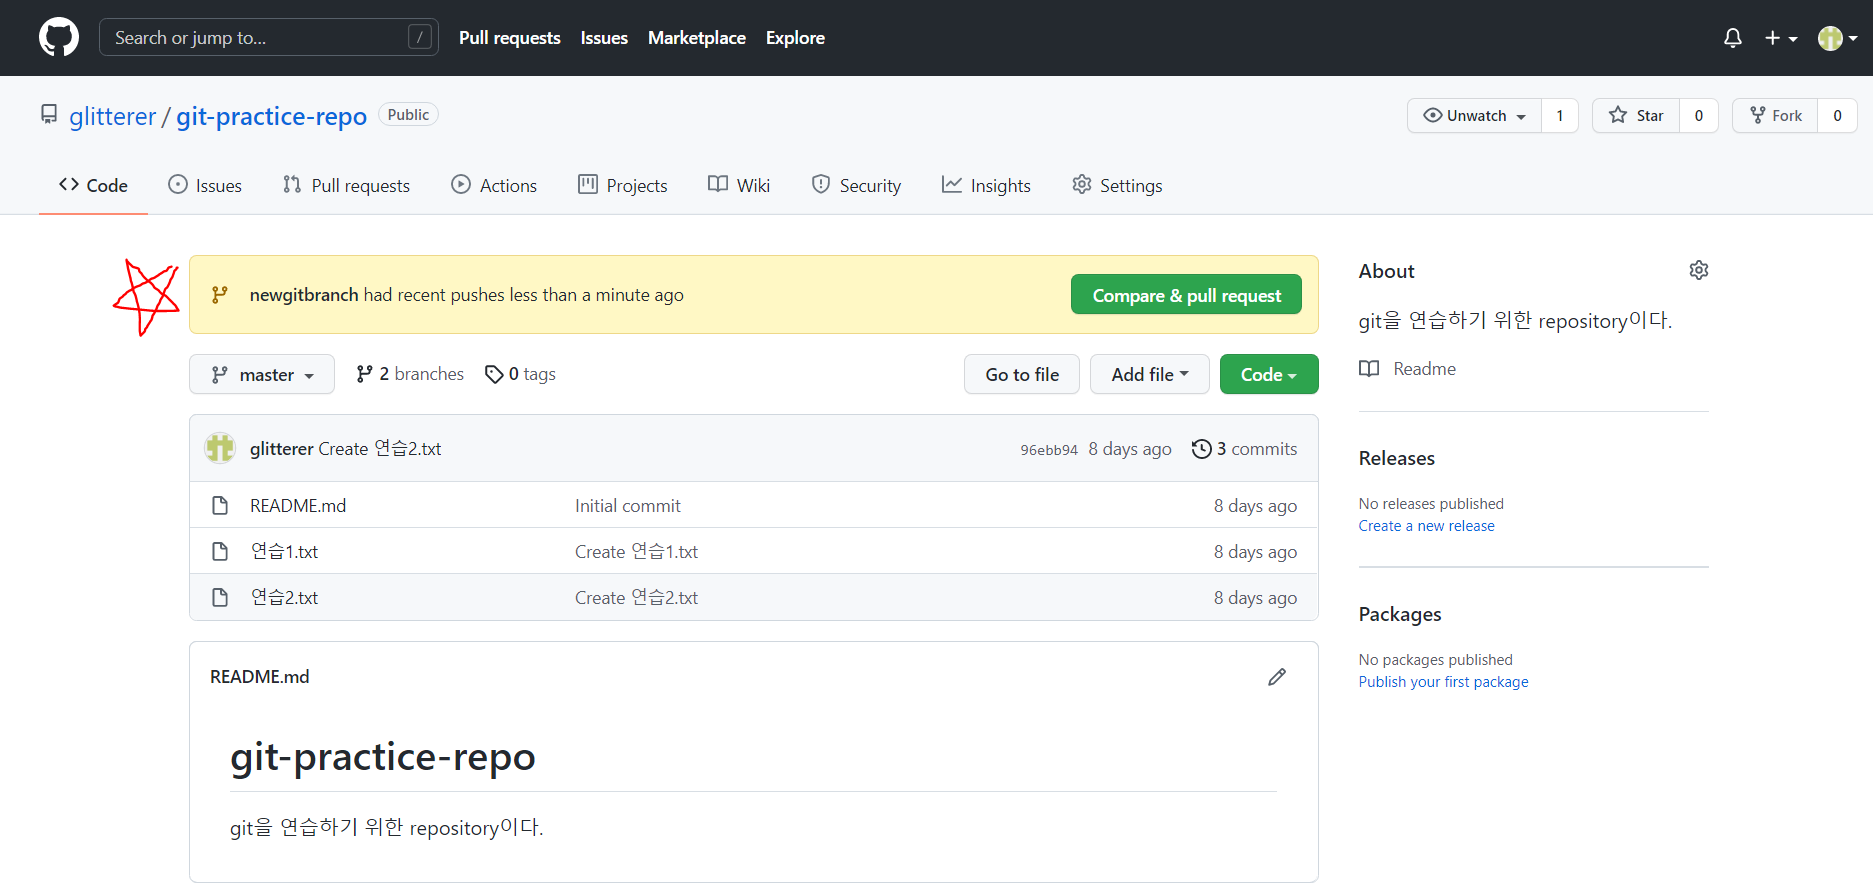Screen dimensions: 1873x893
Task: Go to glitterer user profile link
Action: click(113, 116)
